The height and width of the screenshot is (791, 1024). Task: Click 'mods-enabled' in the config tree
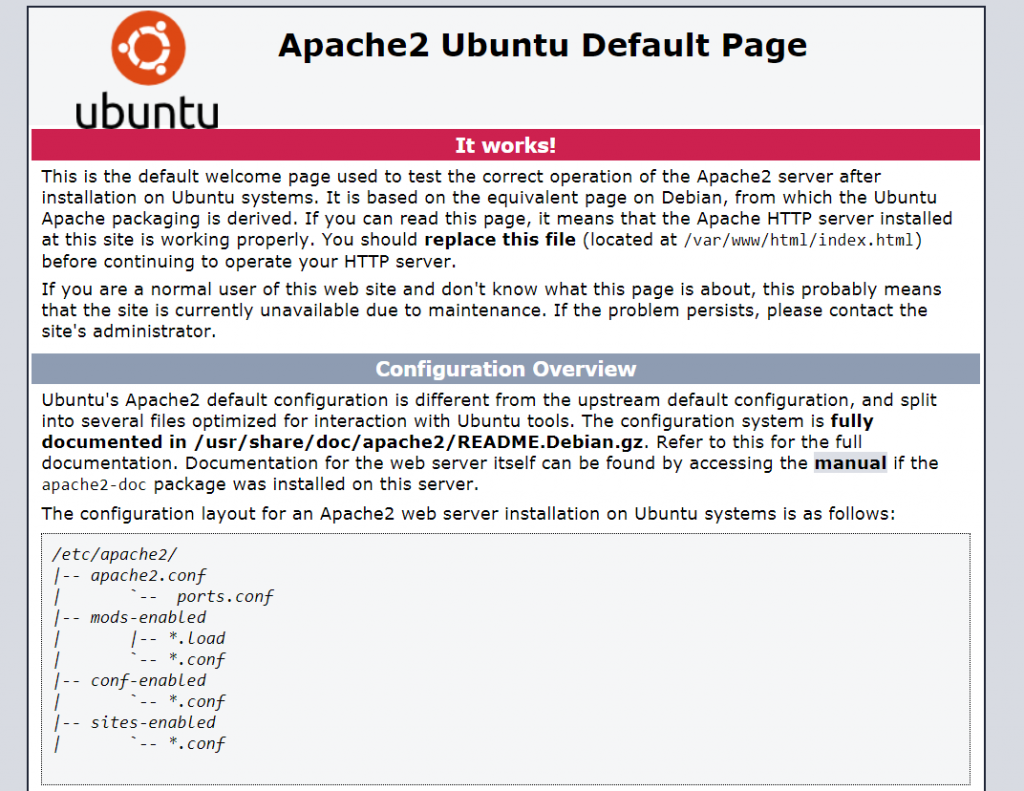click(x=148, y=617)
